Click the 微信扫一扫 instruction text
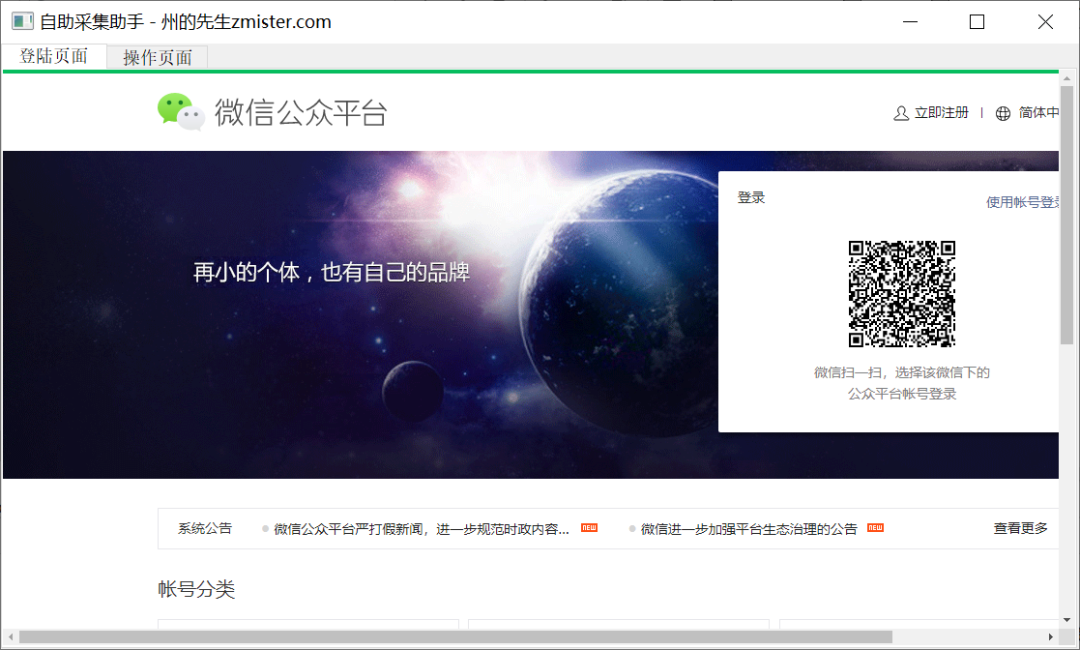 [x=902, y=383]
